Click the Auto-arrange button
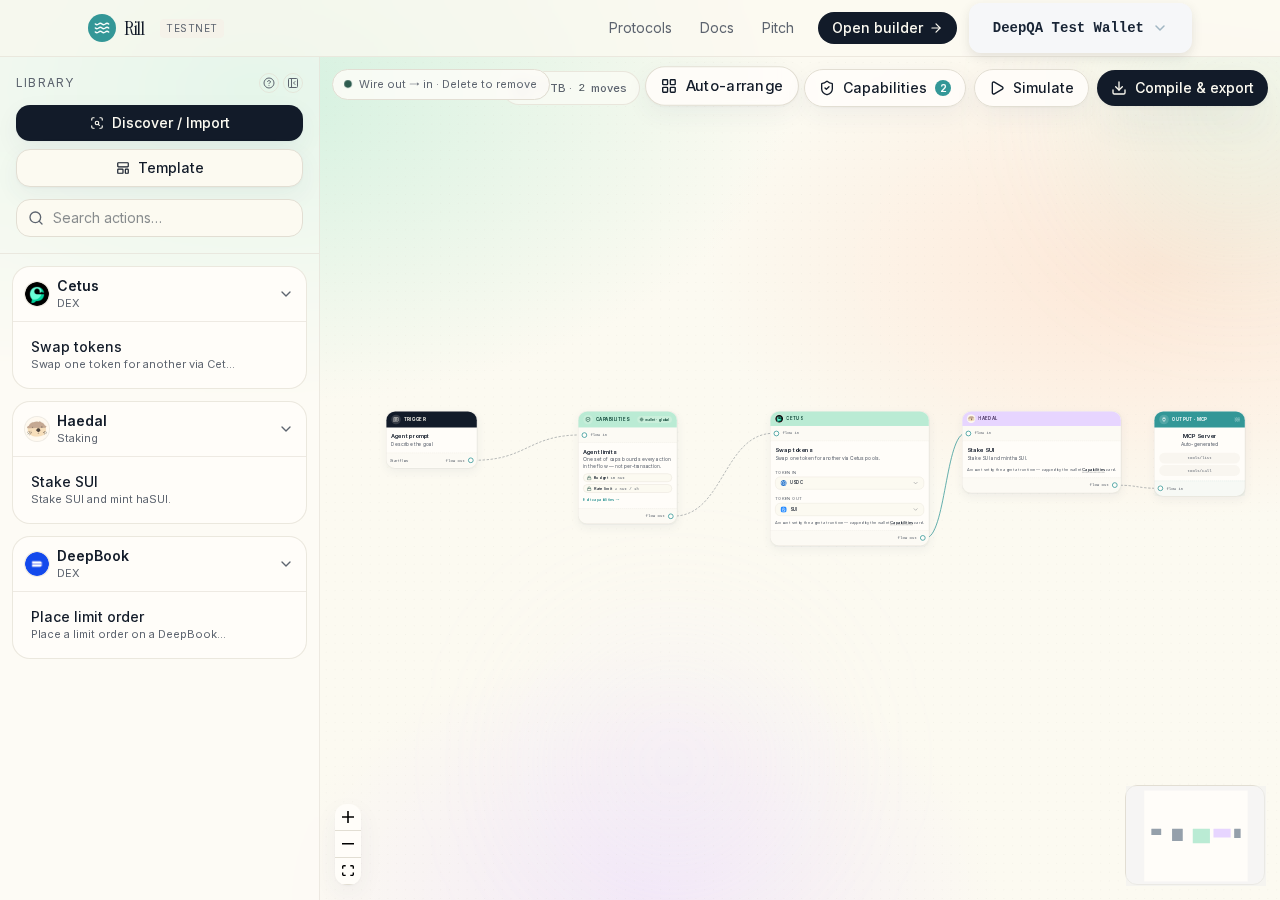Viewport: 1280px width, 900px height. pos(722,86)
